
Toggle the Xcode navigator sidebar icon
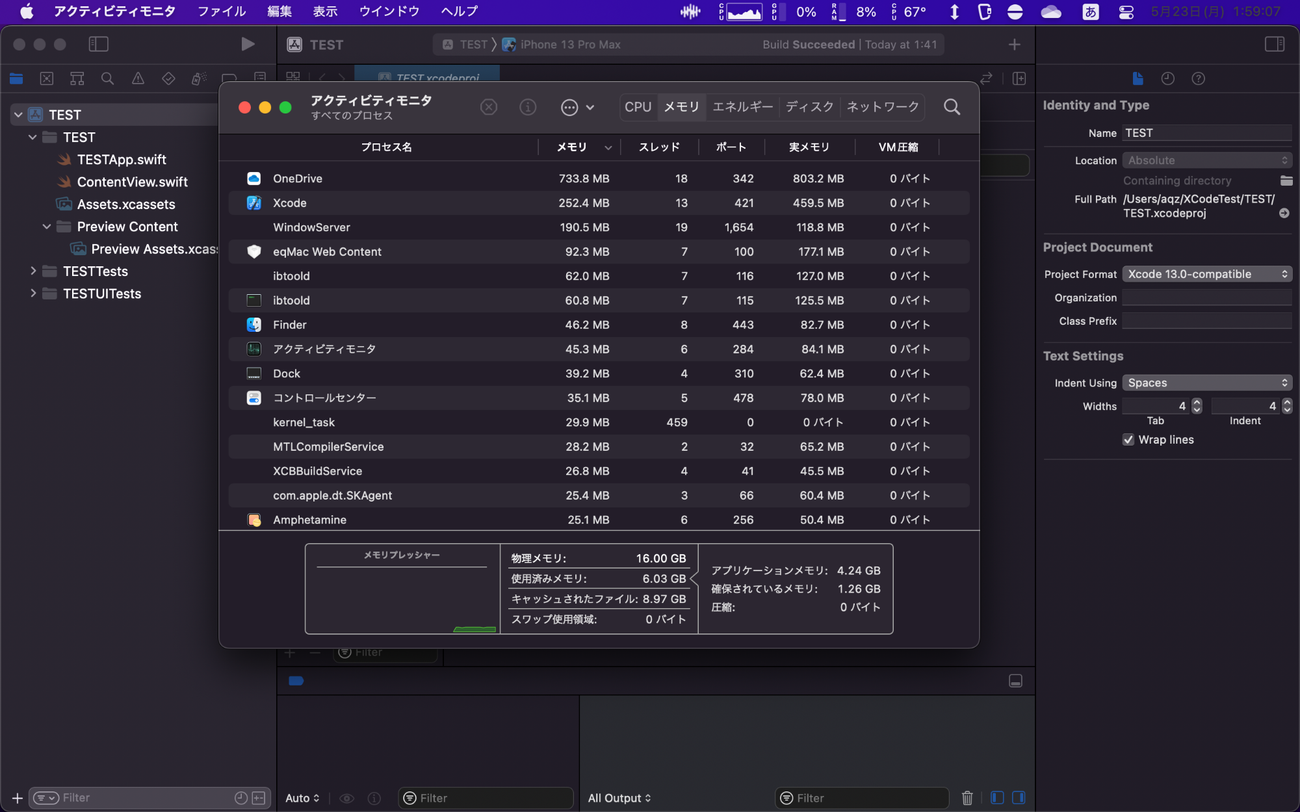click(x=98, y=44)
